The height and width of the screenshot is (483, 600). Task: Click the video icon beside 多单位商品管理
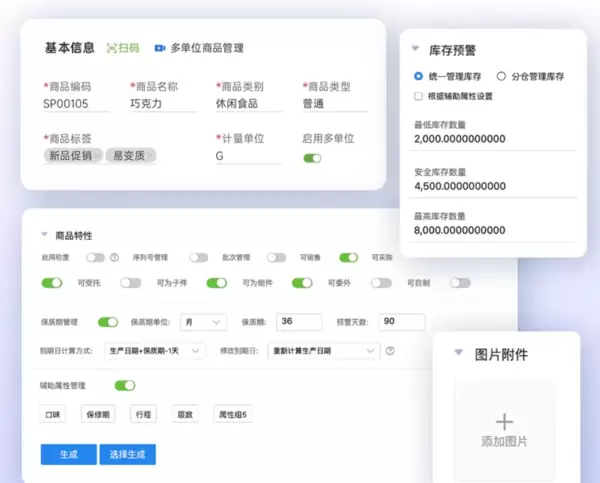(x=159, y=48)
